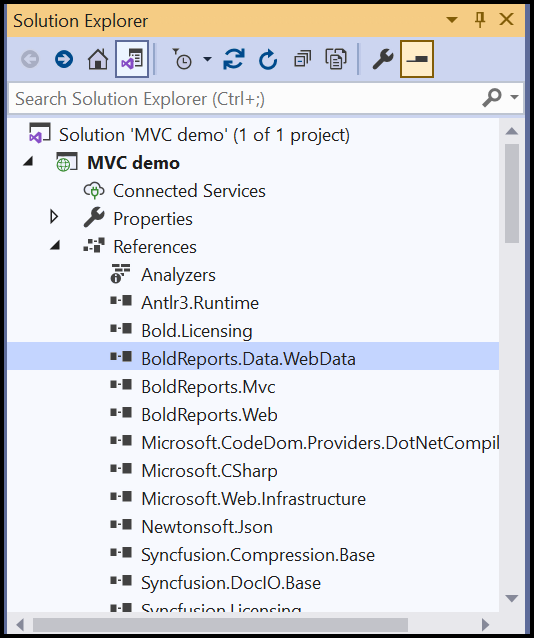This screenshot has height=638, width=534.
Task: Select Antlr3.Runtime reference
Action: [200, 303]
